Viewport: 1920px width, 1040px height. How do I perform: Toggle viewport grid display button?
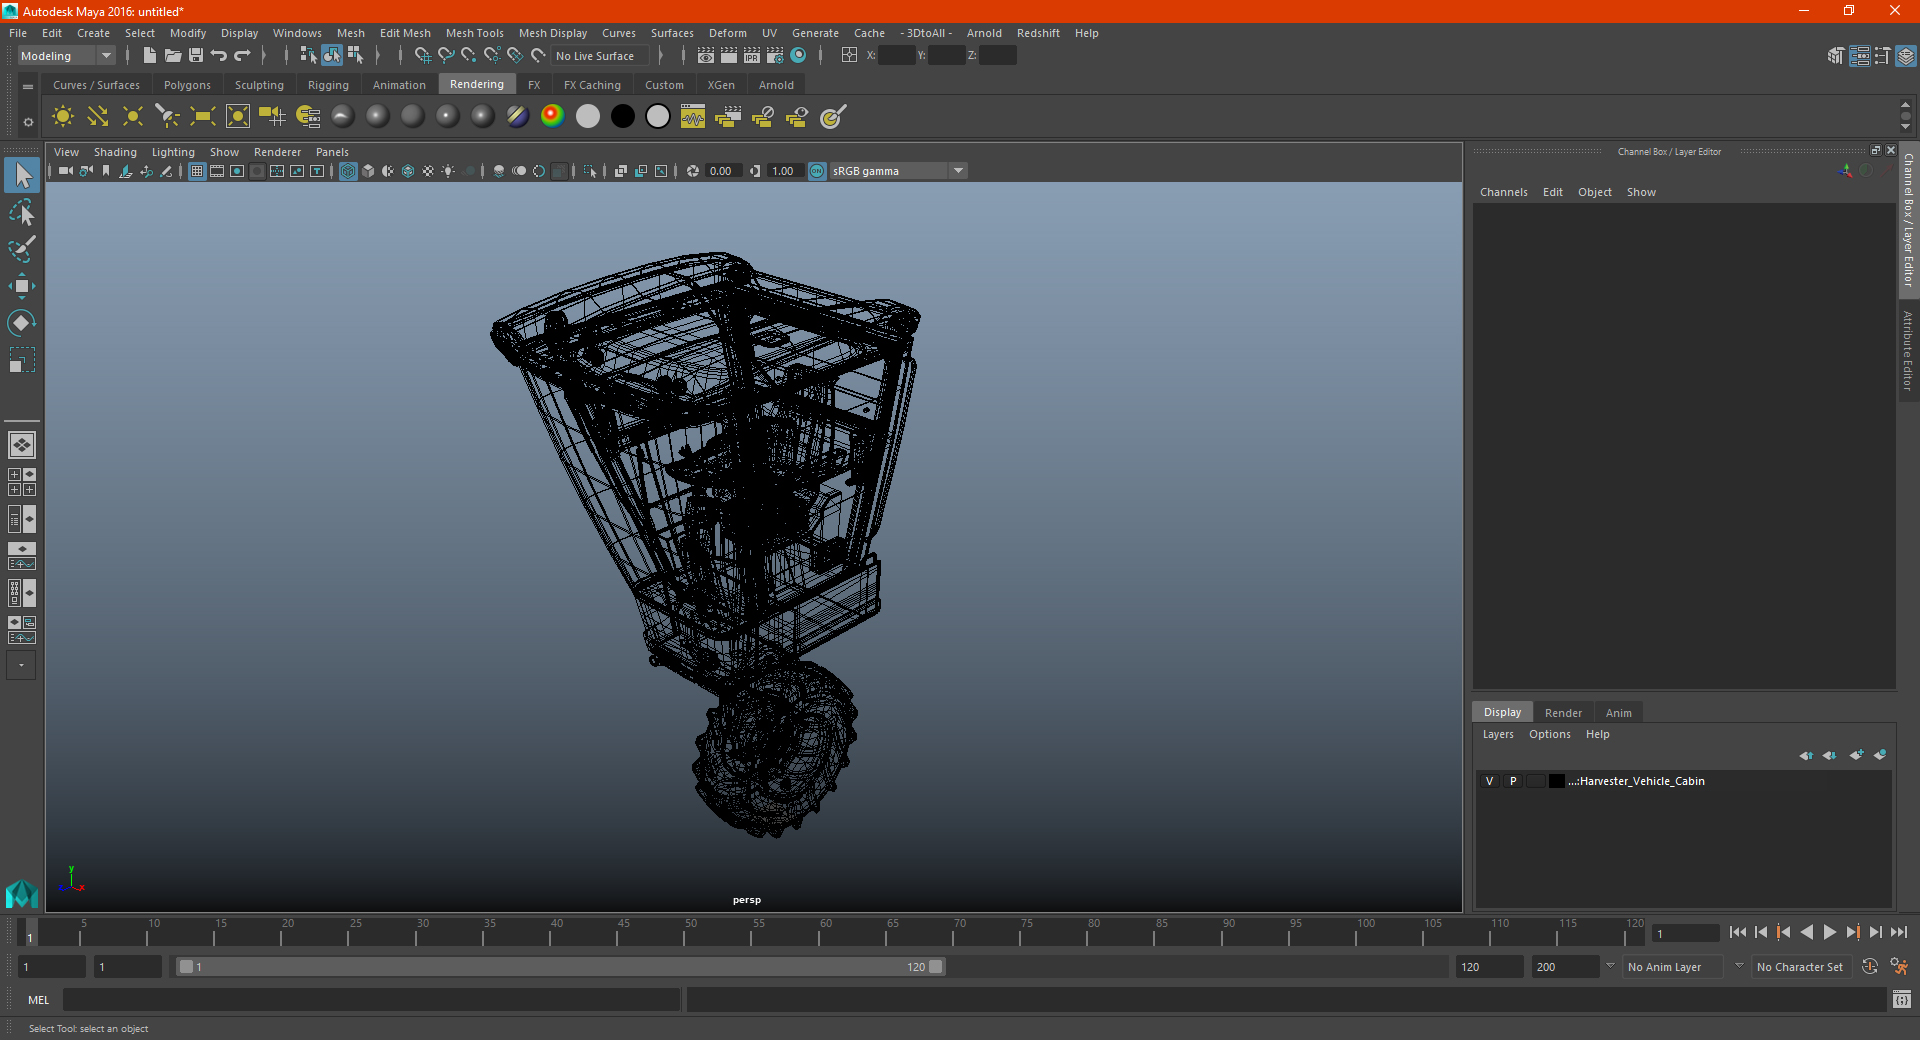pyautogui.click(x=197, y=171)
